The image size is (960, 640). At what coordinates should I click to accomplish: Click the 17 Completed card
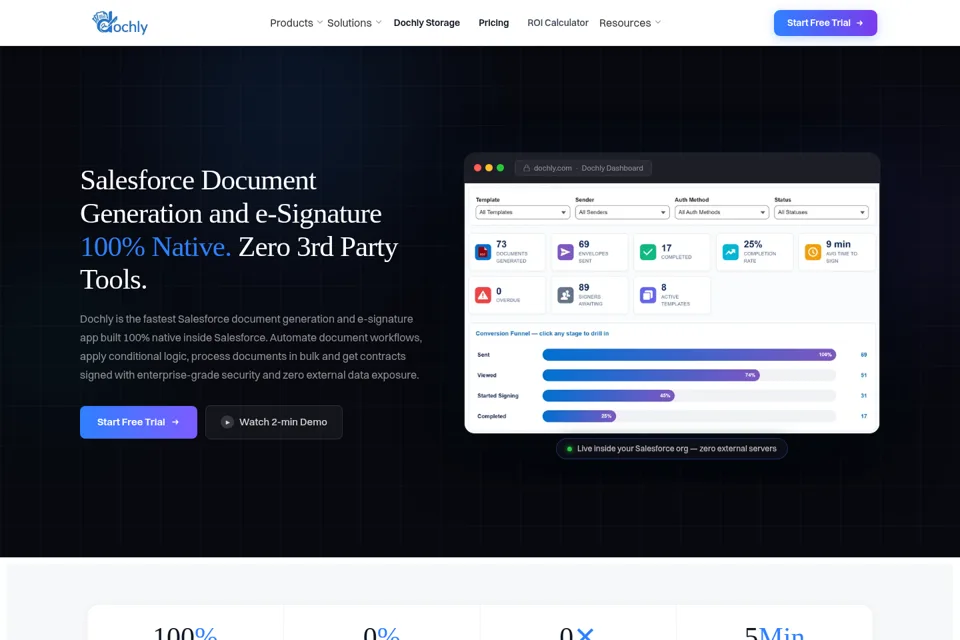pyautogui.click(x=672, y=252)
